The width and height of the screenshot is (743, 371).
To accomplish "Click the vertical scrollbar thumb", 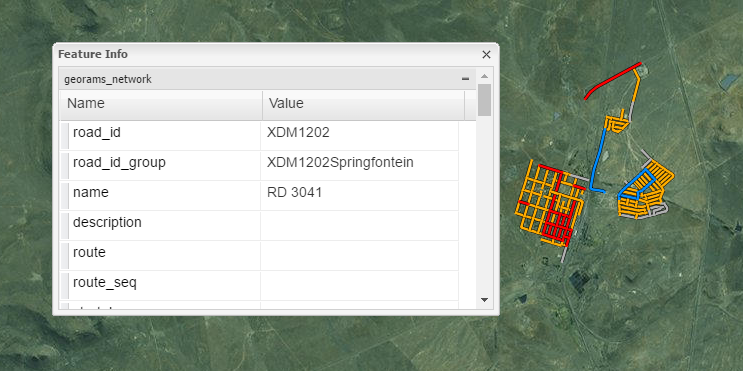I will [x=484, y=100].
